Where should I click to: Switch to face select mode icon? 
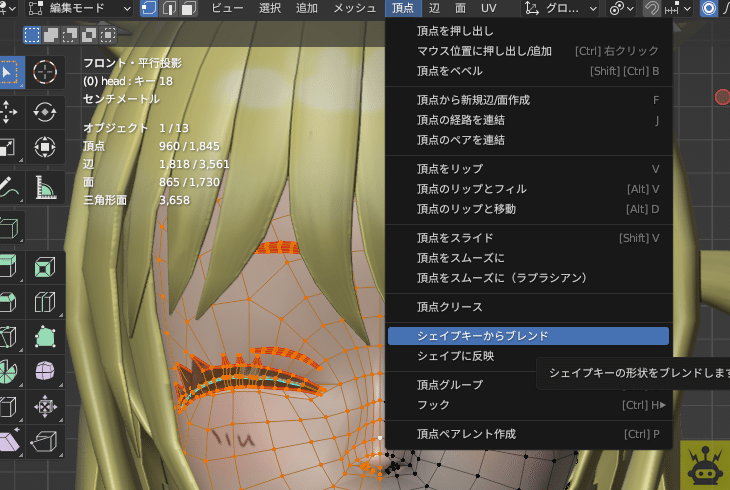click(189, 8)
